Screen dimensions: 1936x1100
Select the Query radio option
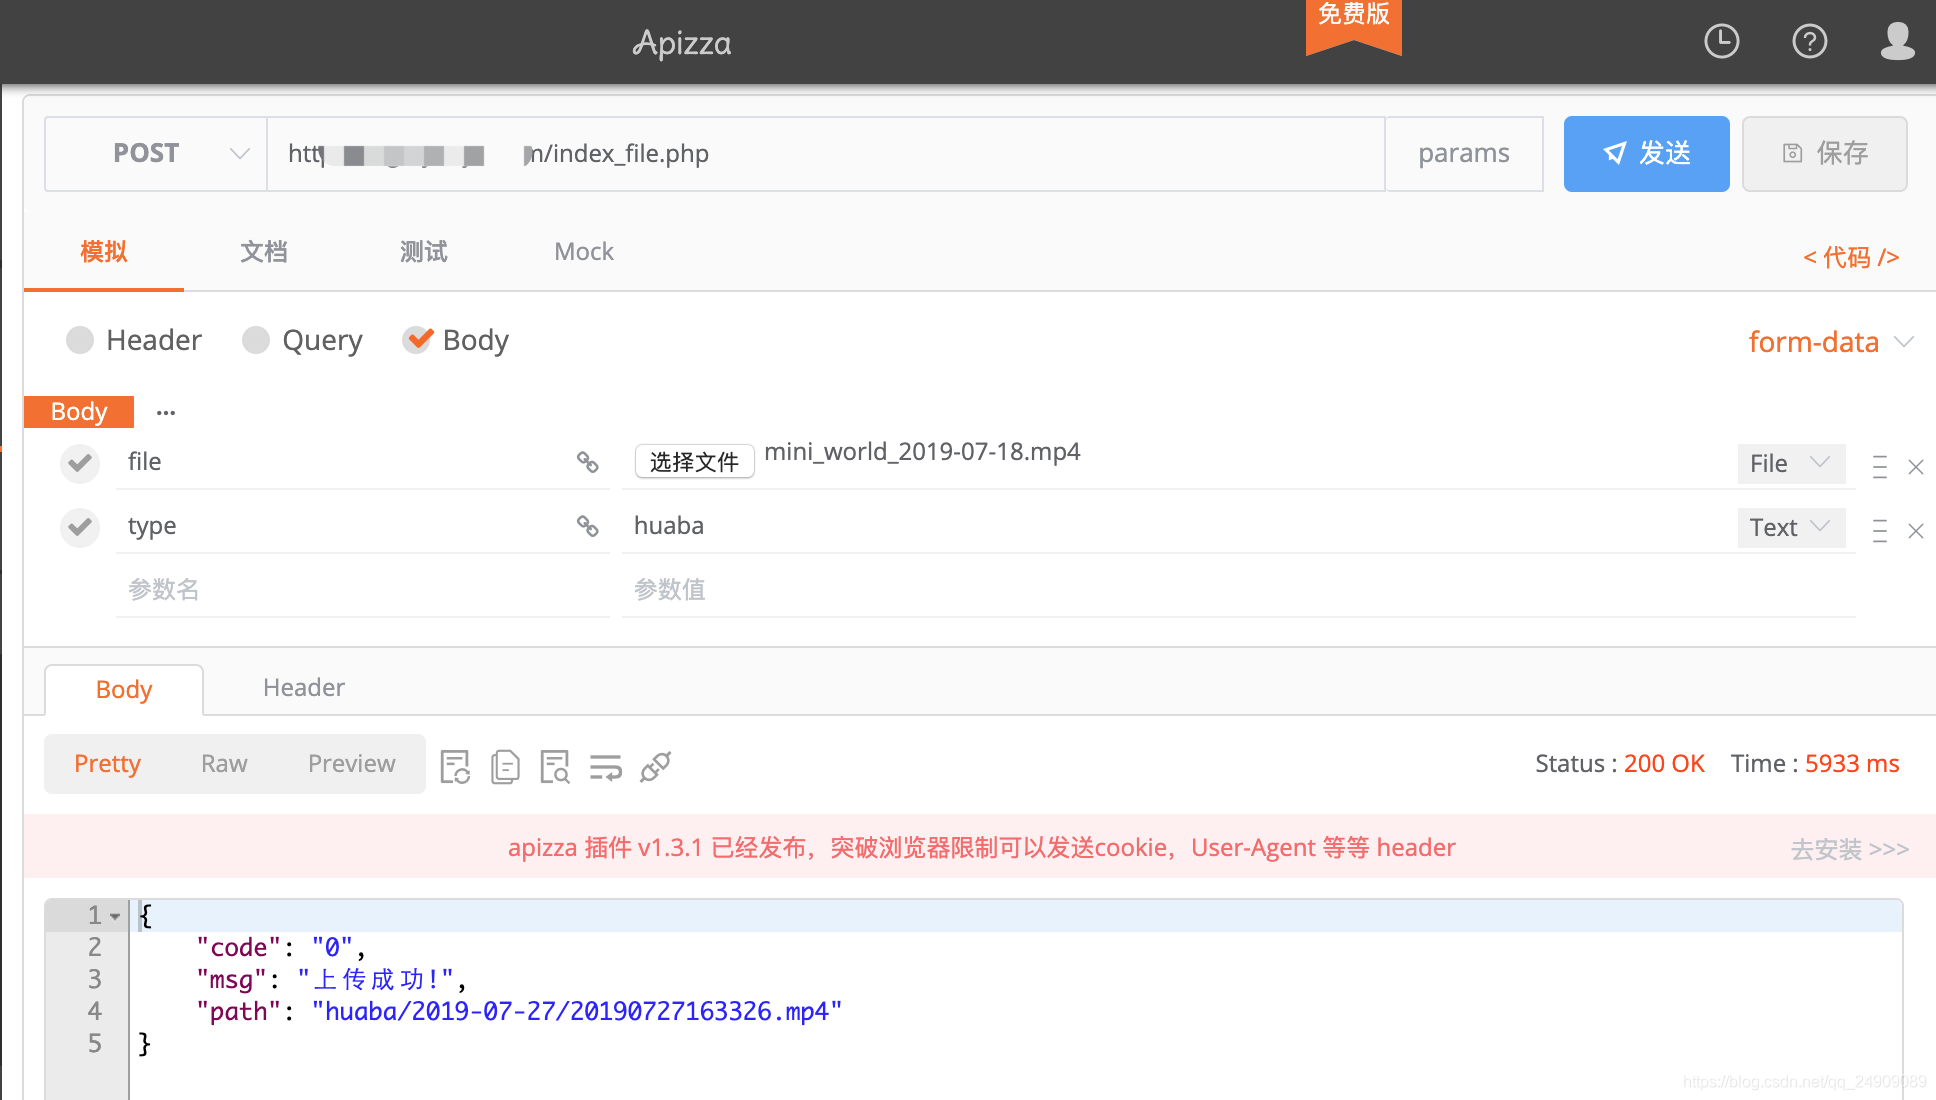[x=302, y=340]
